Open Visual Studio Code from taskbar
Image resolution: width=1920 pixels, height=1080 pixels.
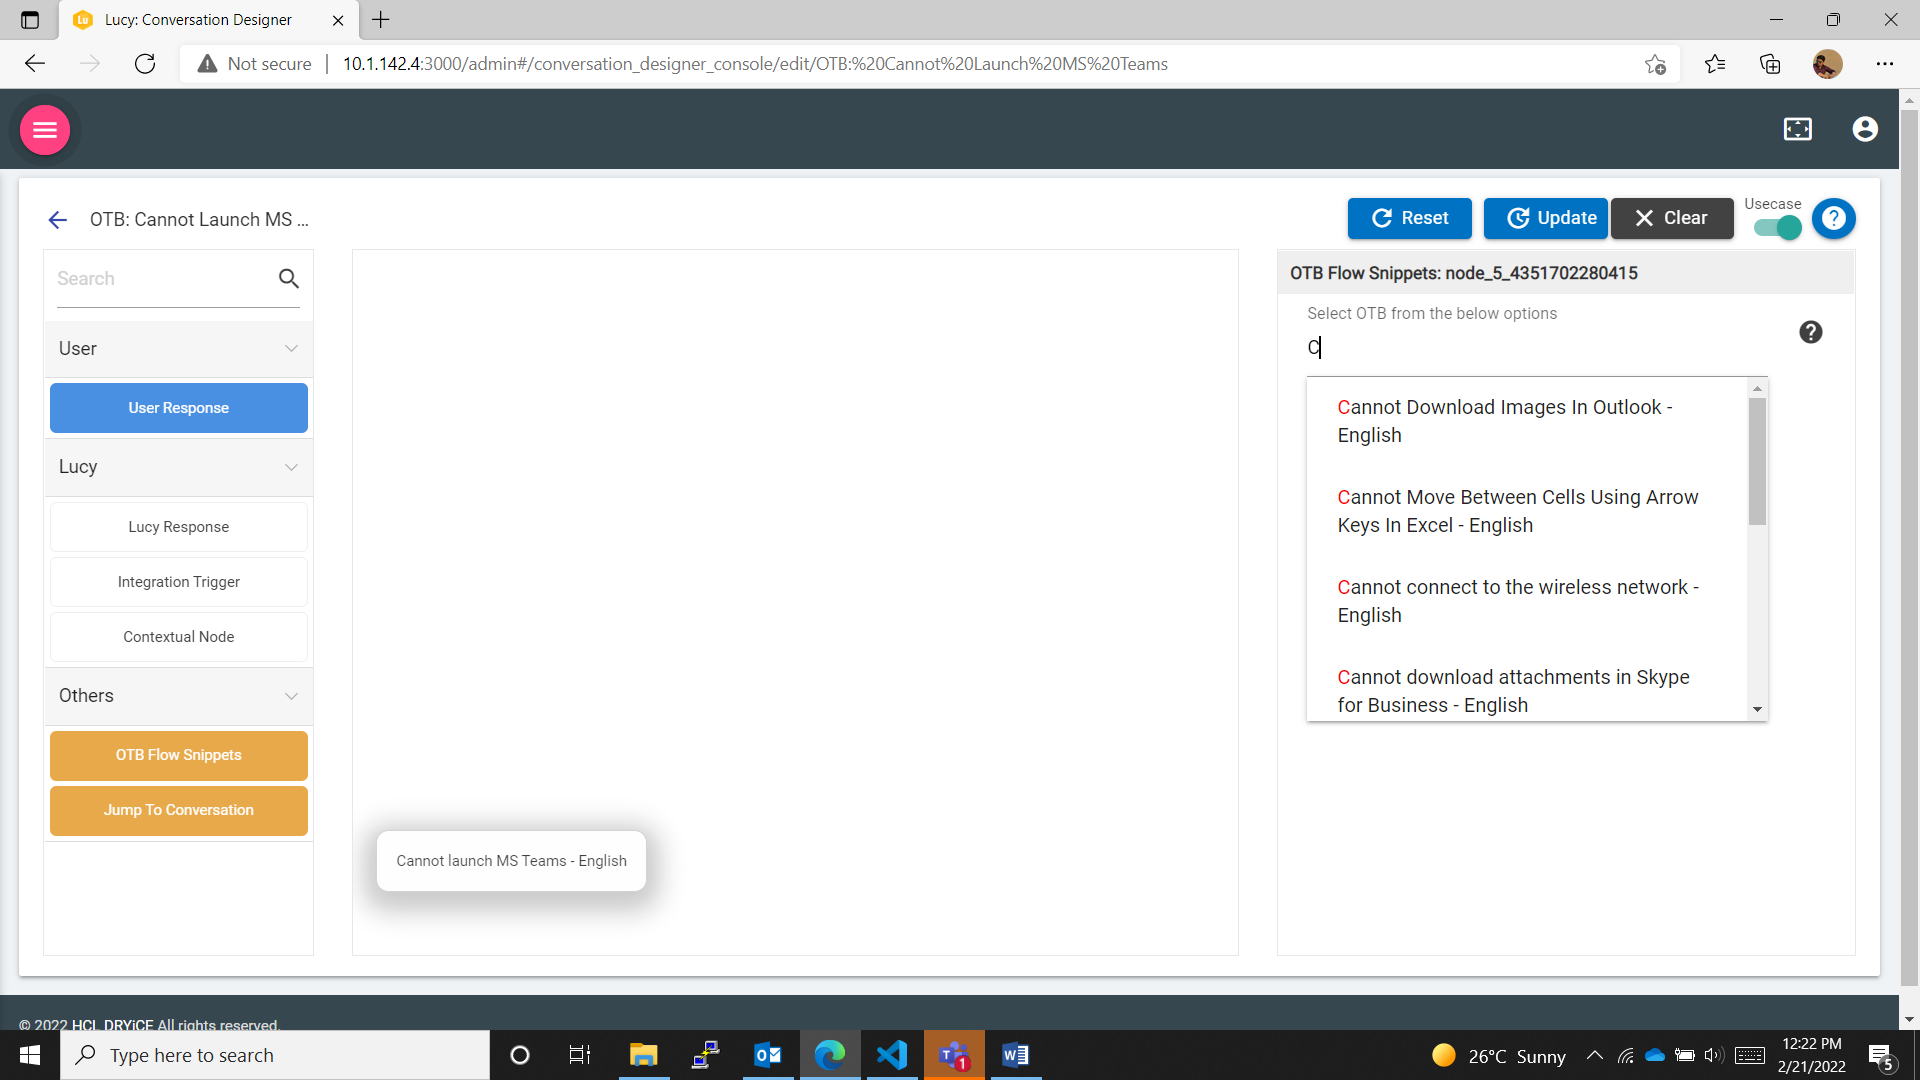coord(891,1055)
